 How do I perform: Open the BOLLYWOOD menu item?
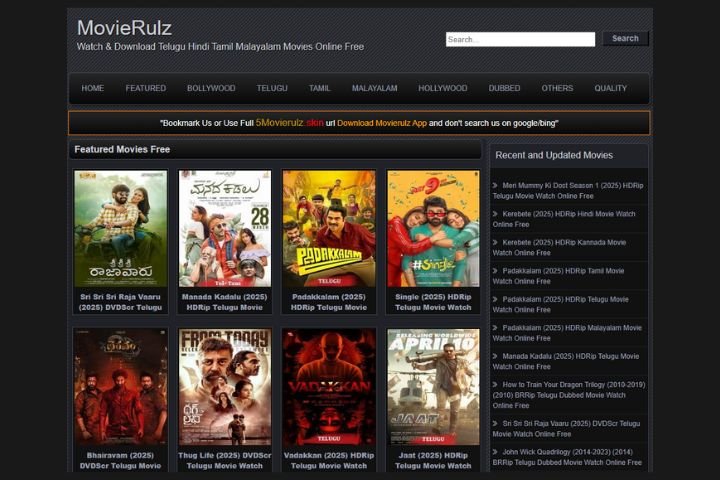click(x=211, y=88)
